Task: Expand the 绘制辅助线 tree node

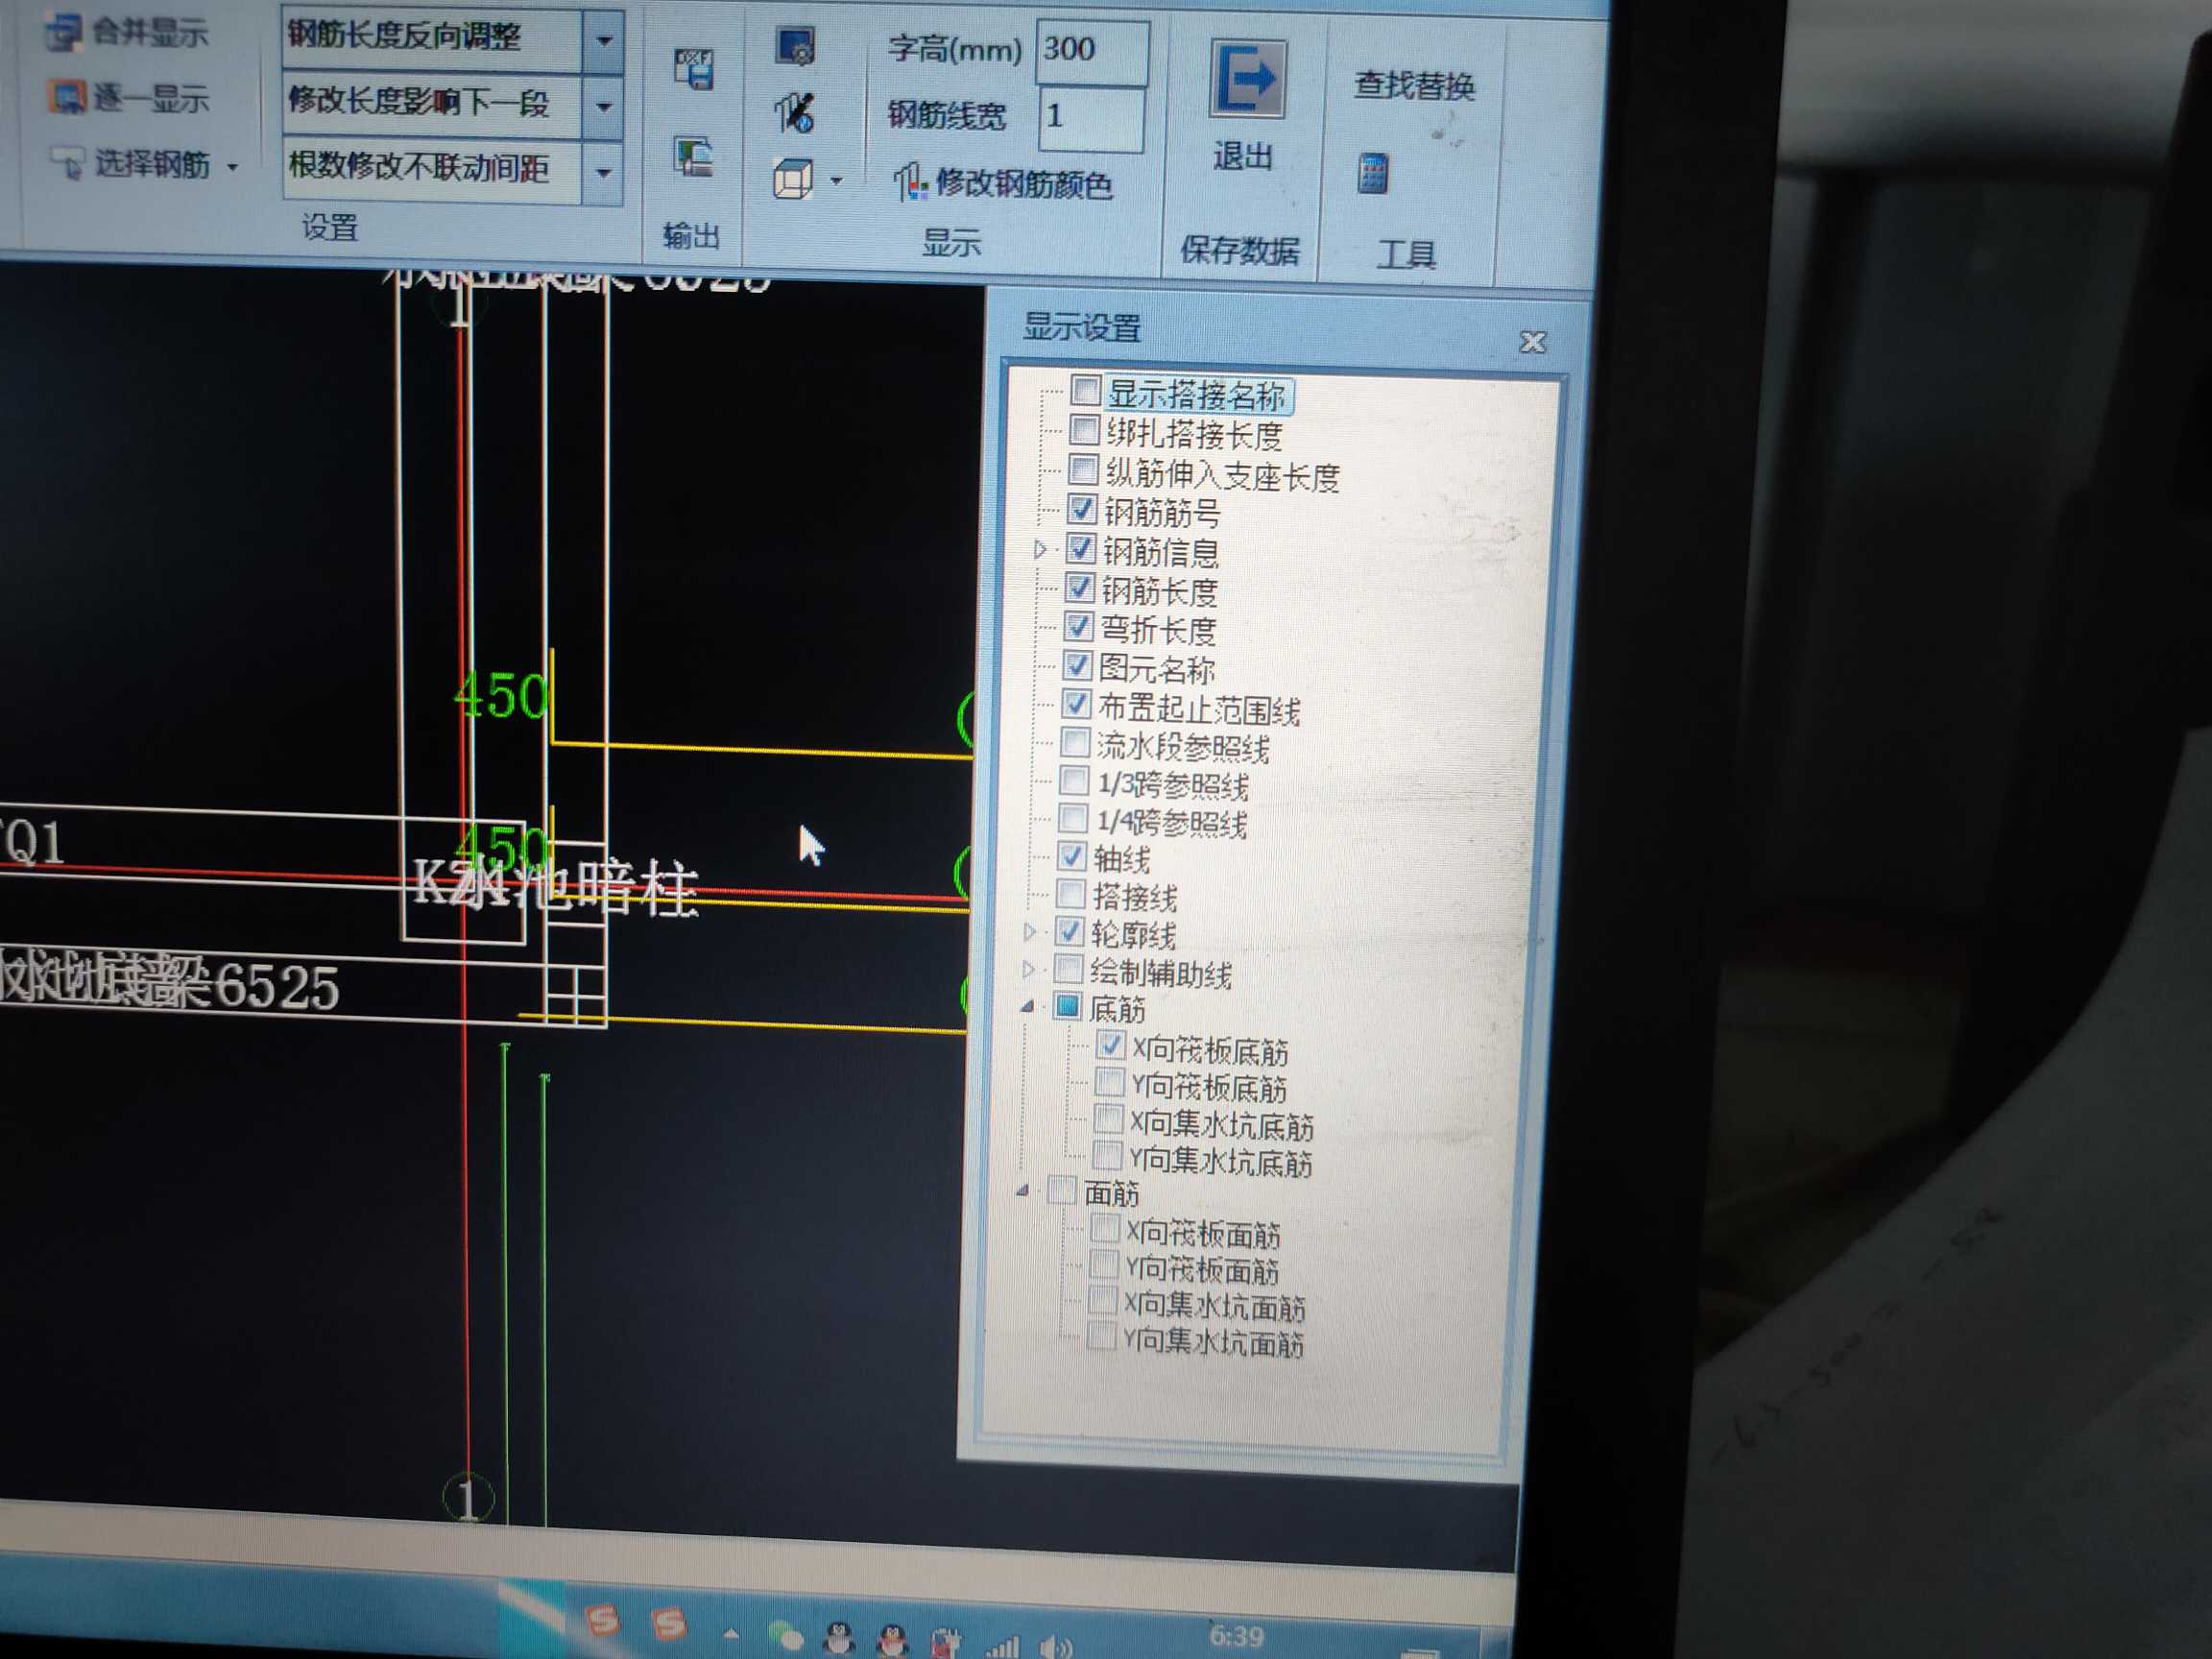Action: [1029, 969]
